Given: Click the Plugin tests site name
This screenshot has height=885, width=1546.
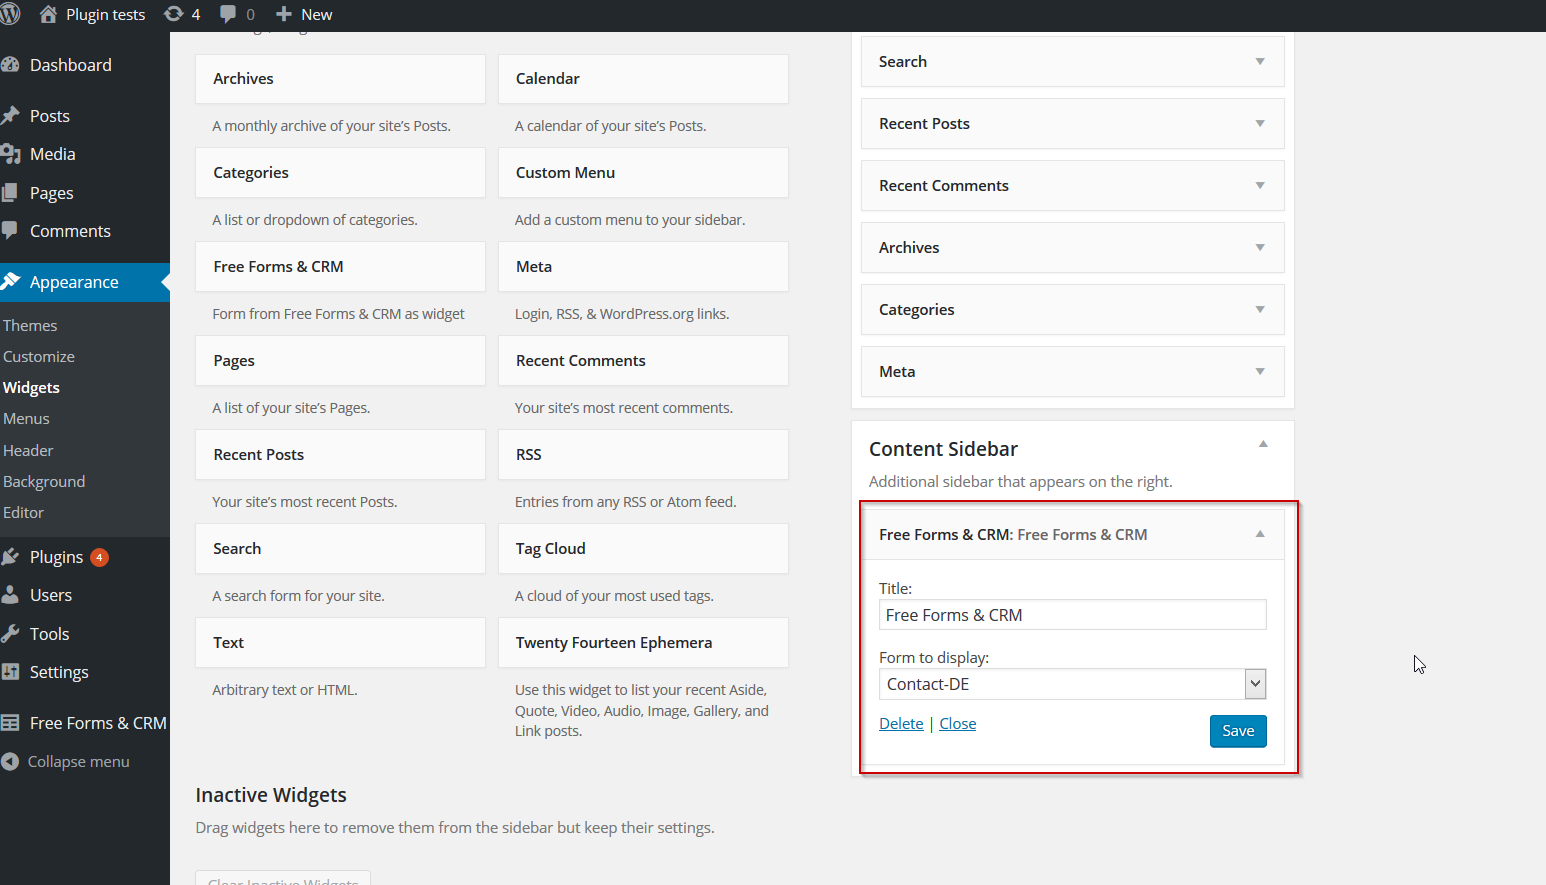Looking at the screenshot, I should pyautogui.click(x=106, y=15).
